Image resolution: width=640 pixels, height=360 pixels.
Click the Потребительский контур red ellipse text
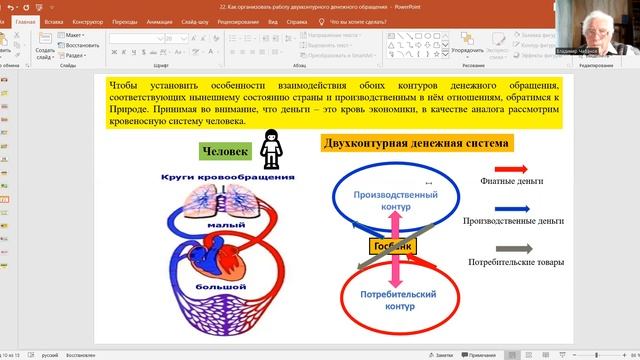click(x=398, y=300)
